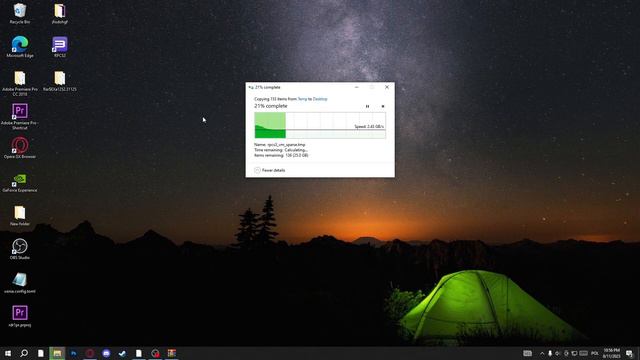Minimize the copy progress dialog

tap(356, 87)
